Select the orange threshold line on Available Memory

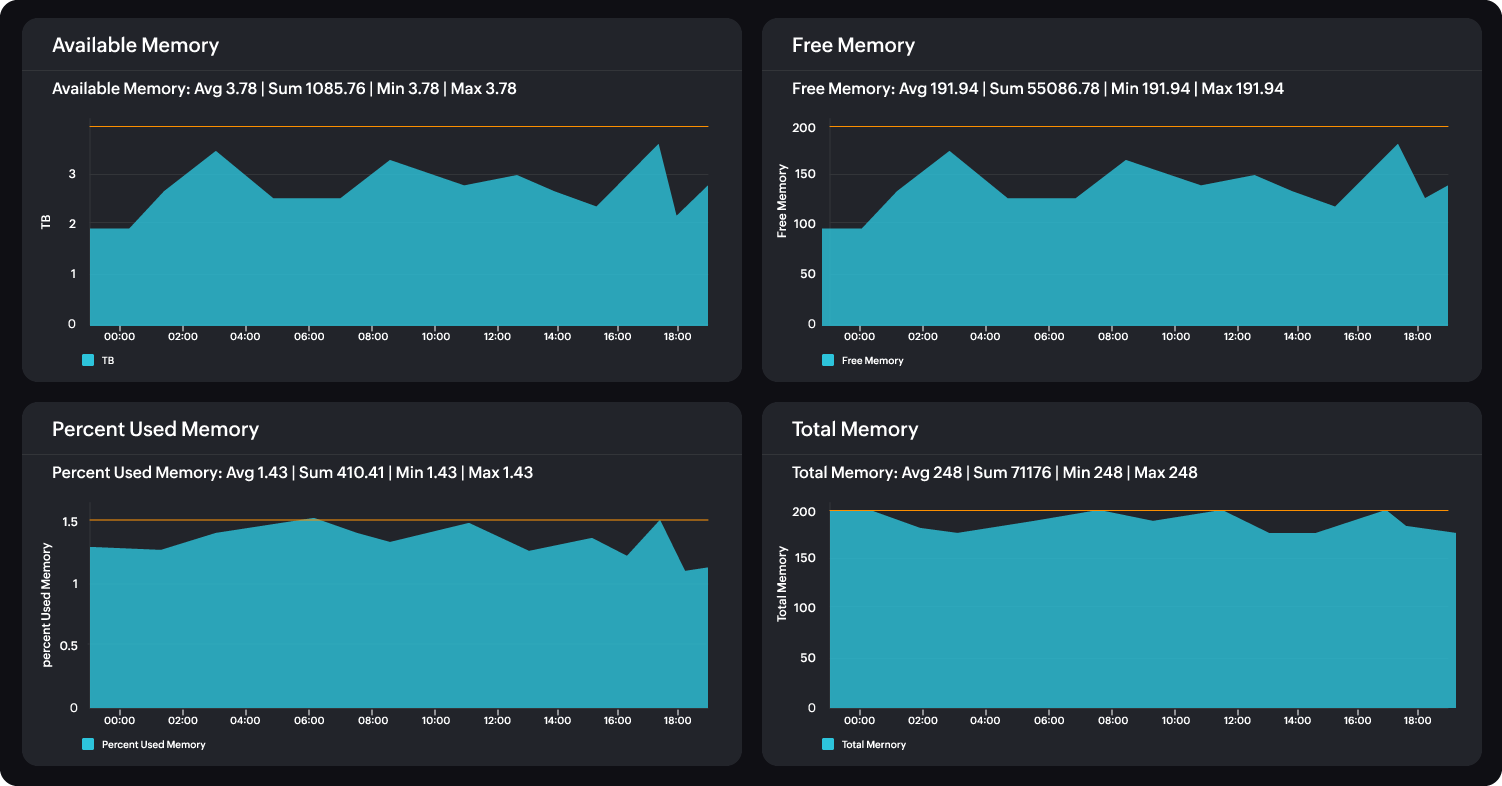pos(400,127)
